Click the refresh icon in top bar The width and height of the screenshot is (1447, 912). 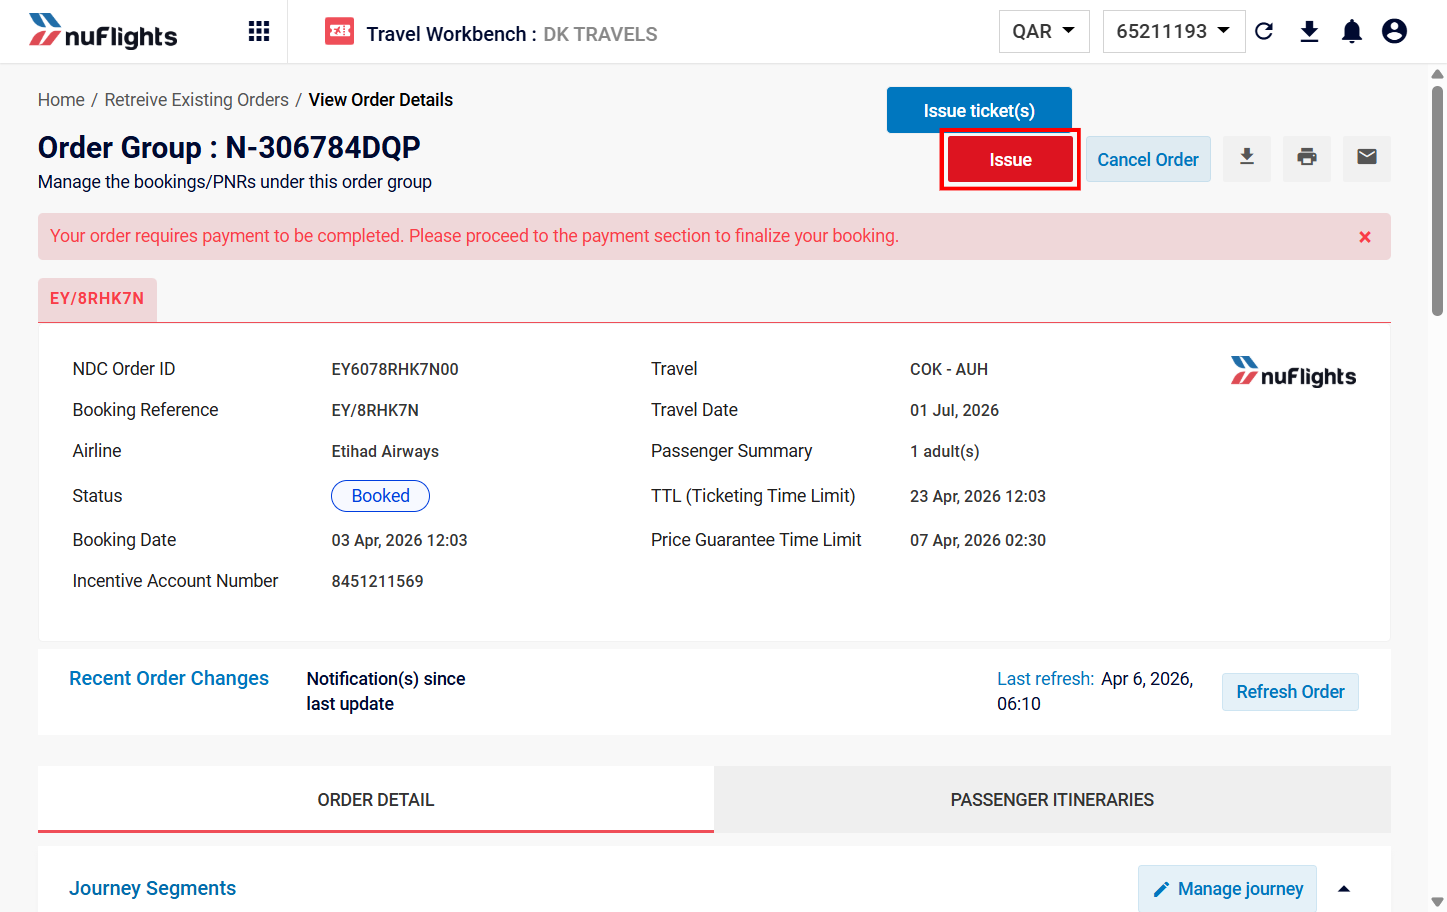coord(1264,32)
